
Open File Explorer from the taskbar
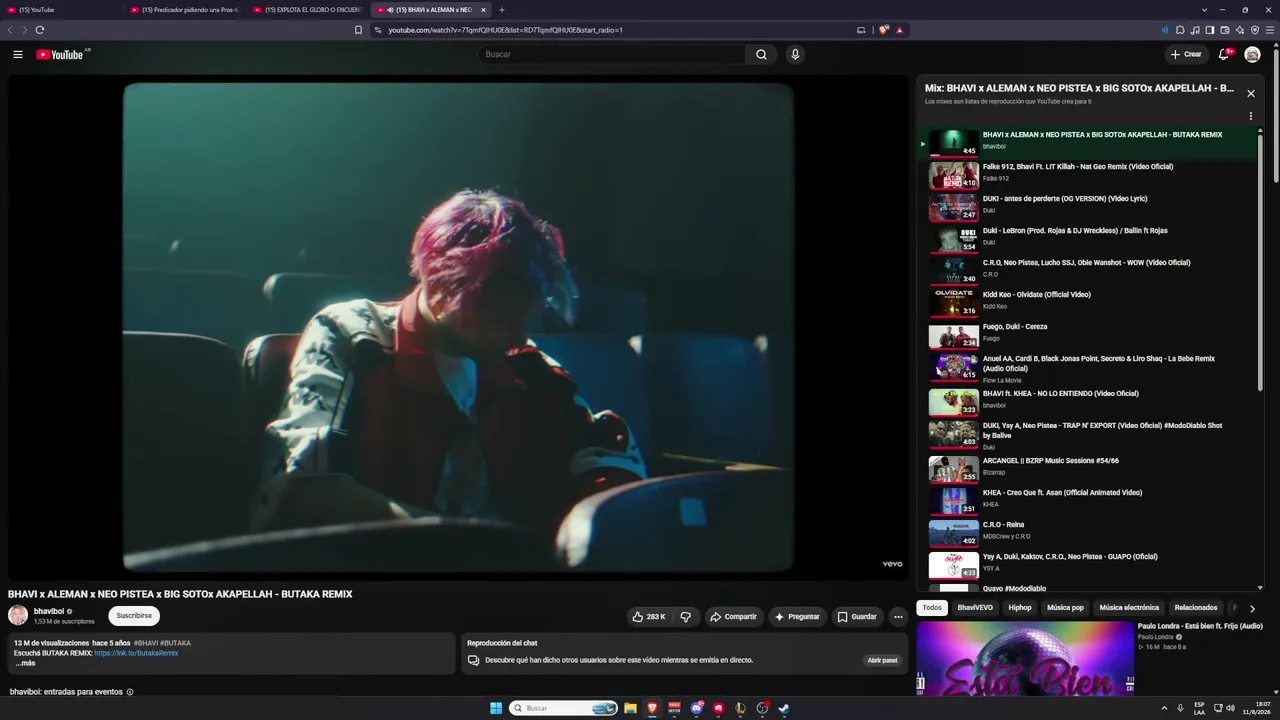(x=630, y=708)
